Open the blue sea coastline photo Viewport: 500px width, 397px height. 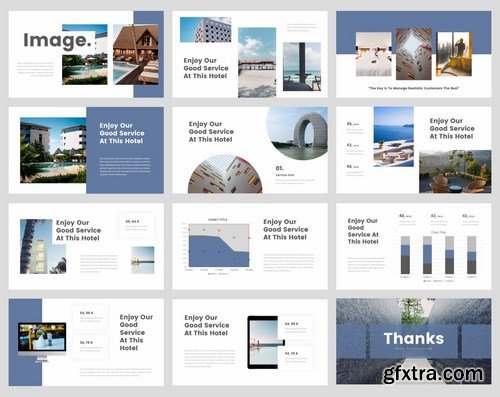[394, 137]
